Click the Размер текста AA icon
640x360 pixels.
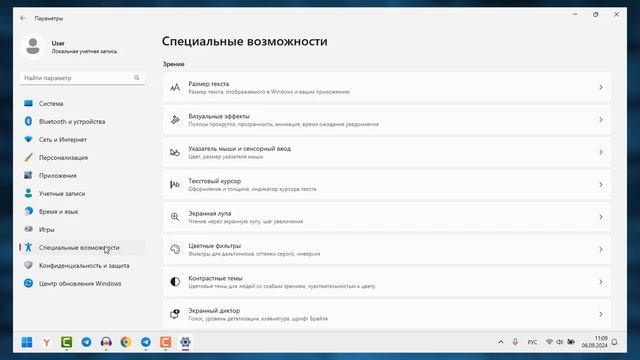(x=175, y=87)
